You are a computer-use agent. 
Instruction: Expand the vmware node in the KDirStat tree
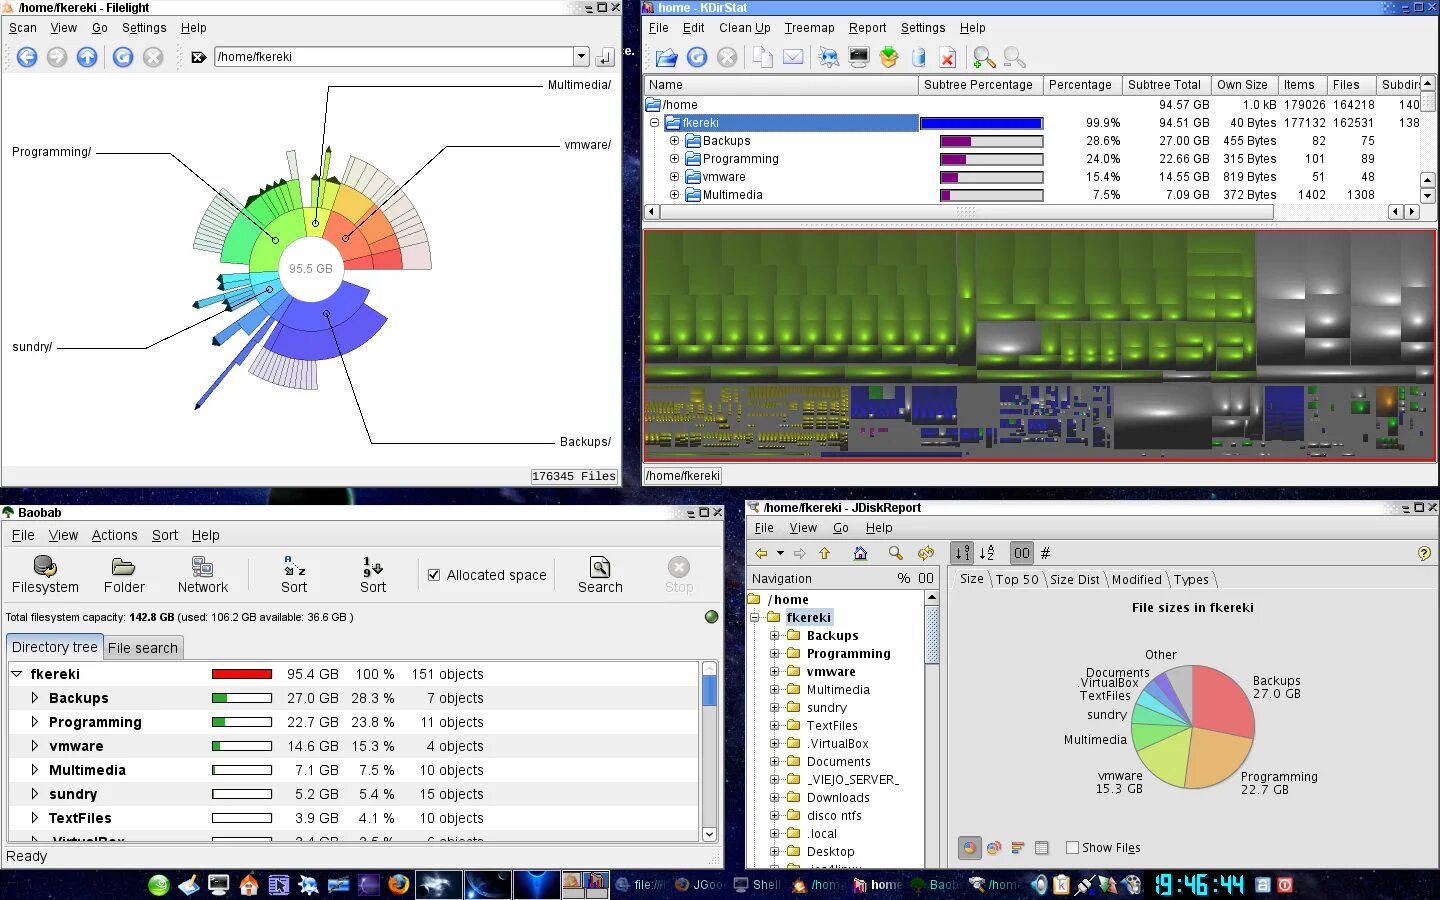click(x=674, y=177)
